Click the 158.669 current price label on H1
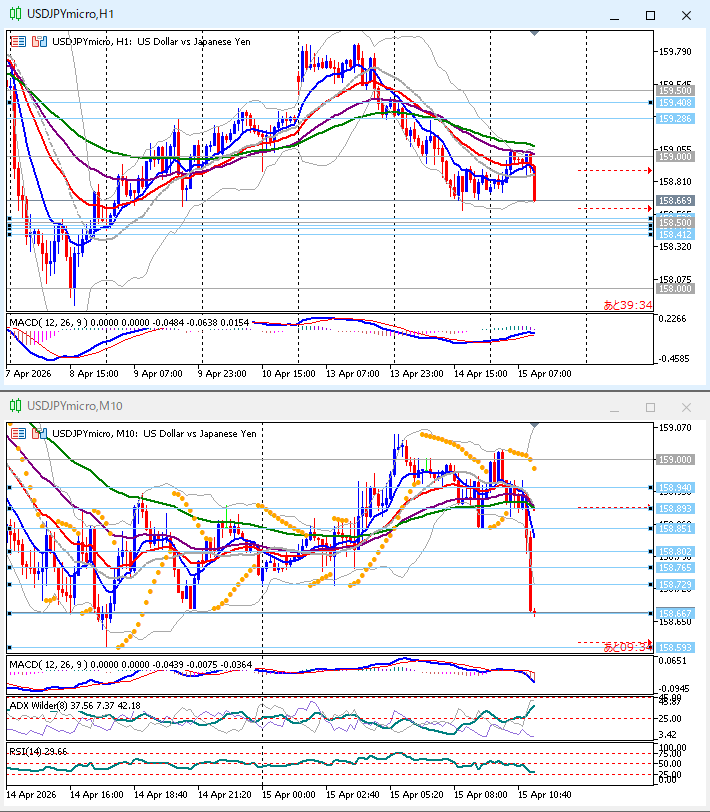The width and height of the screenshot is (710, 812). point(675,200)
